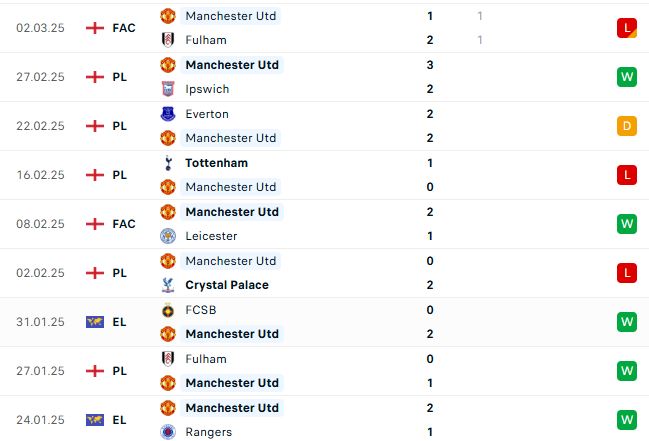Select the 24.01.25 EL match row date

pos(40,420)
